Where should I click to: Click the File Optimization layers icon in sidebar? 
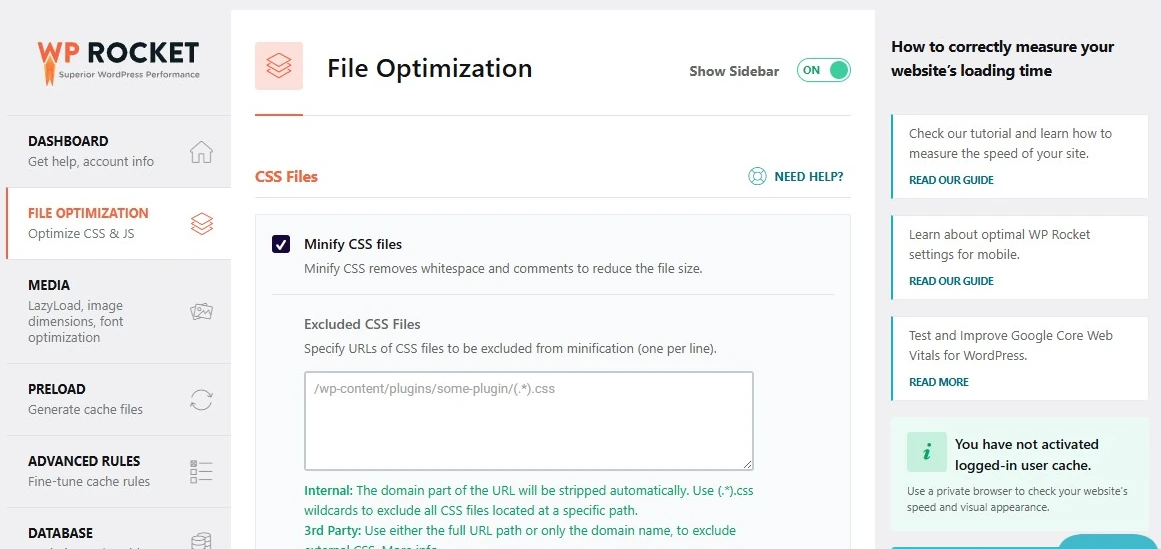point(201,224)
